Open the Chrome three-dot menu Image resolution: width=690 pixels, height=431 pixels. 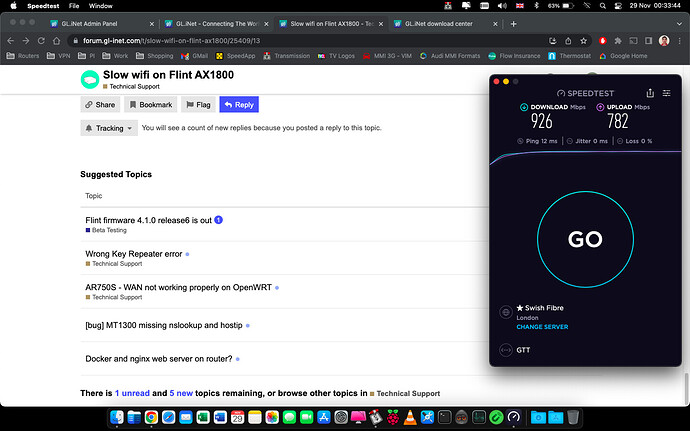coord(679,41)
